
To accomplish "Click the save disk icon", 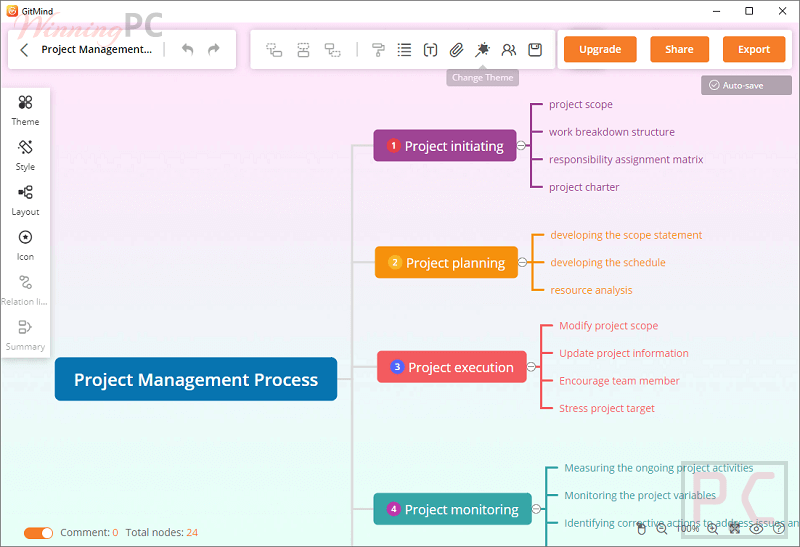I will (535, 49).
